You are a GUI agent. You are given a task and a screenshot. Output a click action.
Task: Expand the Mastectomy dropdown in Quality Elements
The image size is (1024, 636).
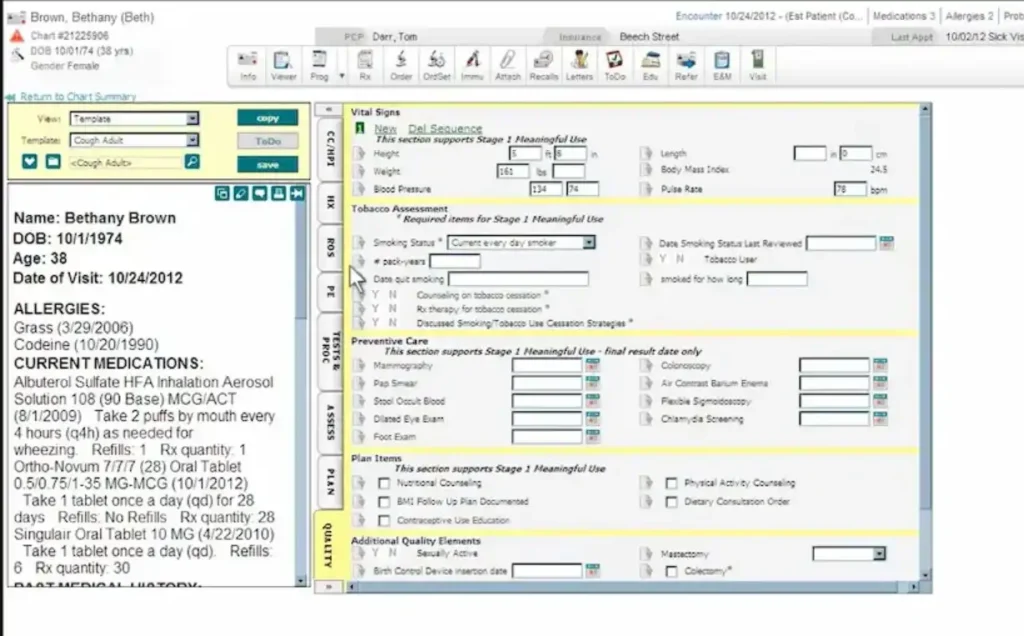tap(879, 553)
